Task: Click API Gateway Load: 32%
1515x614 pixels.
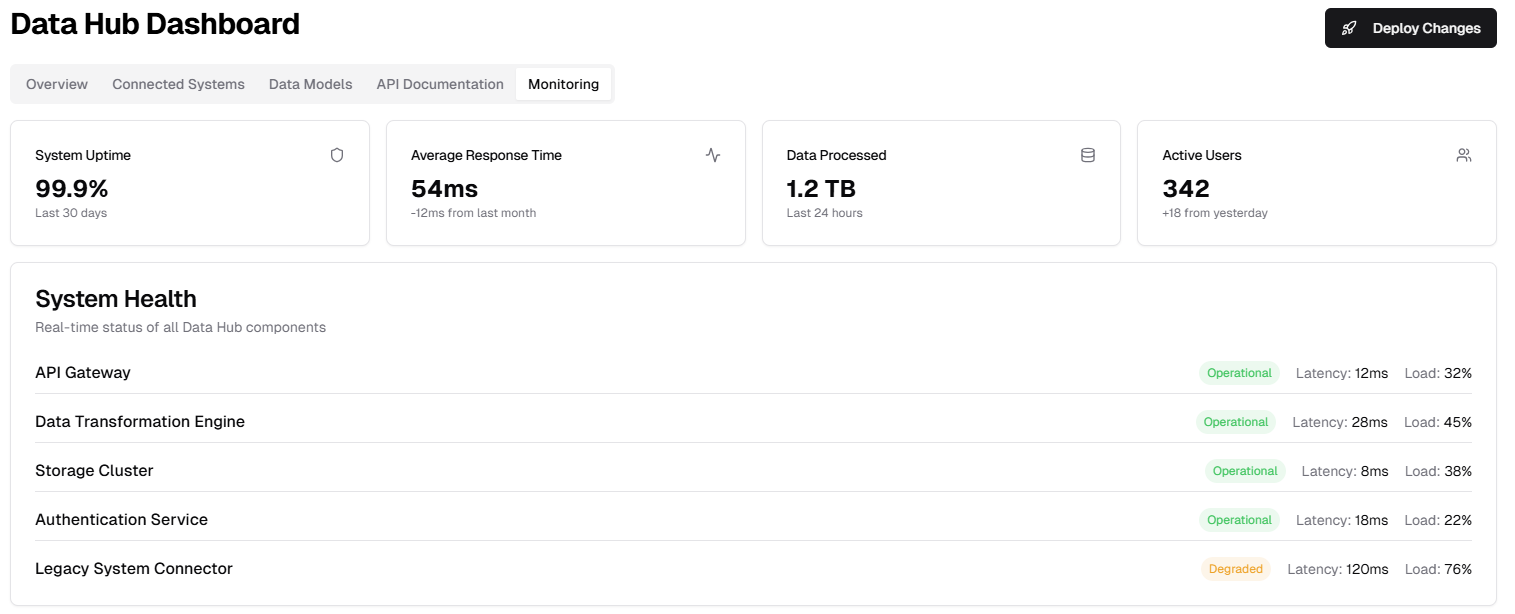Action: coord(1438,373)
